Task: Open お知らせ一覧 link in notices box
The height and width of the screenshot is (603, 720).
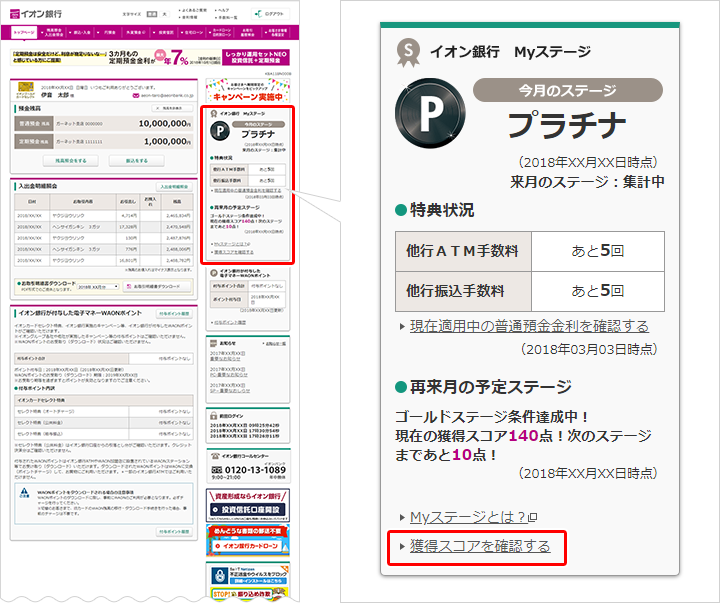Action: click(x=275, y=344)
